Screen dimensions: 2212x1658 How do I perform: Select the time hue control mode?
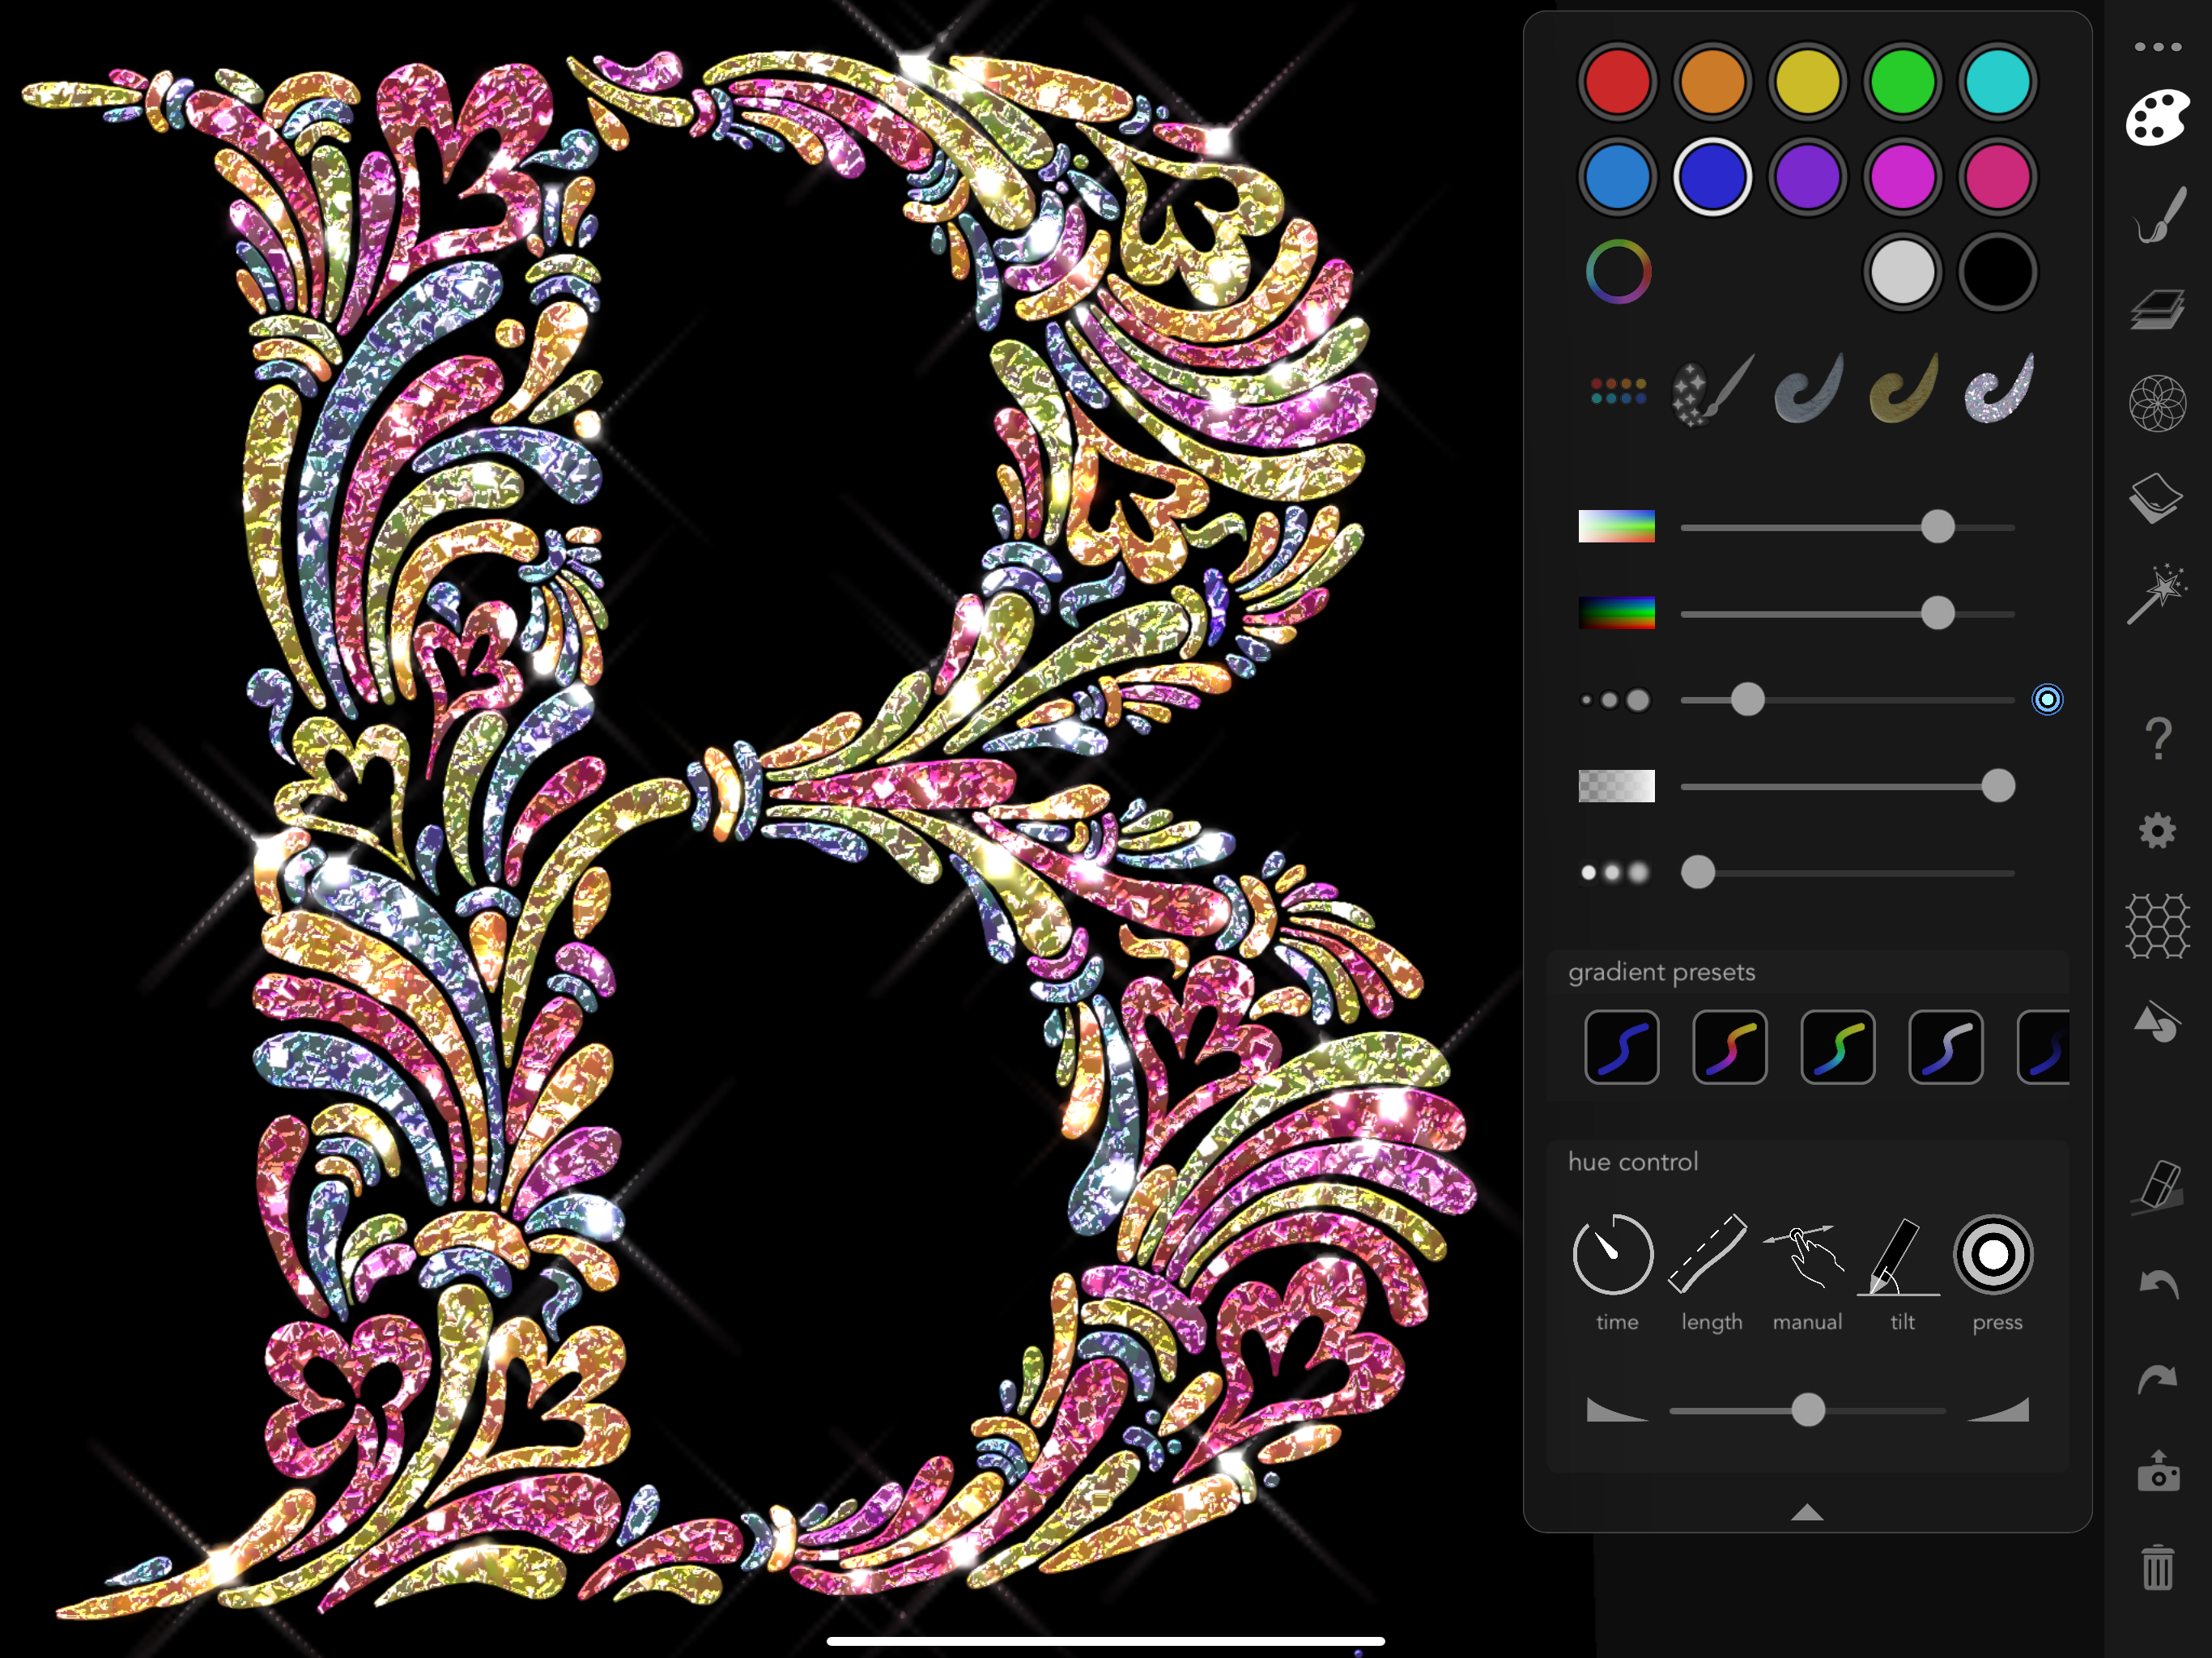click(x=1613, y=1255)
